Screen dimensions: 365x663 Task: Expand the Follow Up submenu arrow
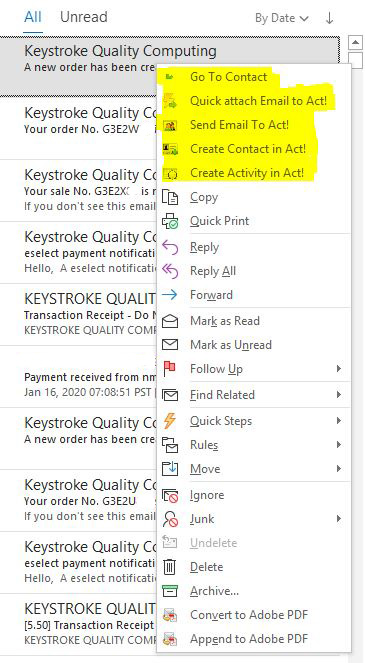click(x=339, y=369)
